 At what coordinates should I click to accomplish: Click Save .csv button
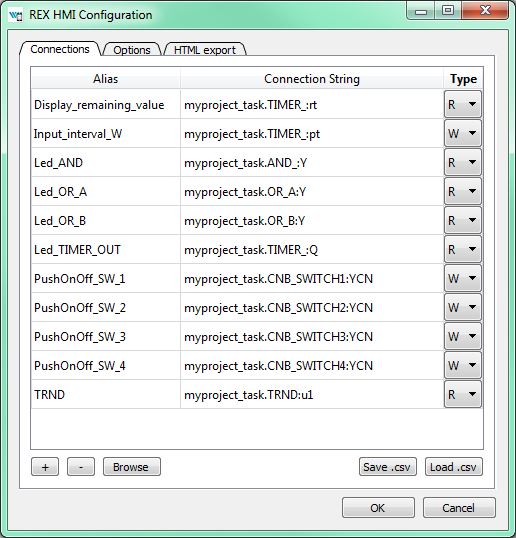click(x=388, y=467)
